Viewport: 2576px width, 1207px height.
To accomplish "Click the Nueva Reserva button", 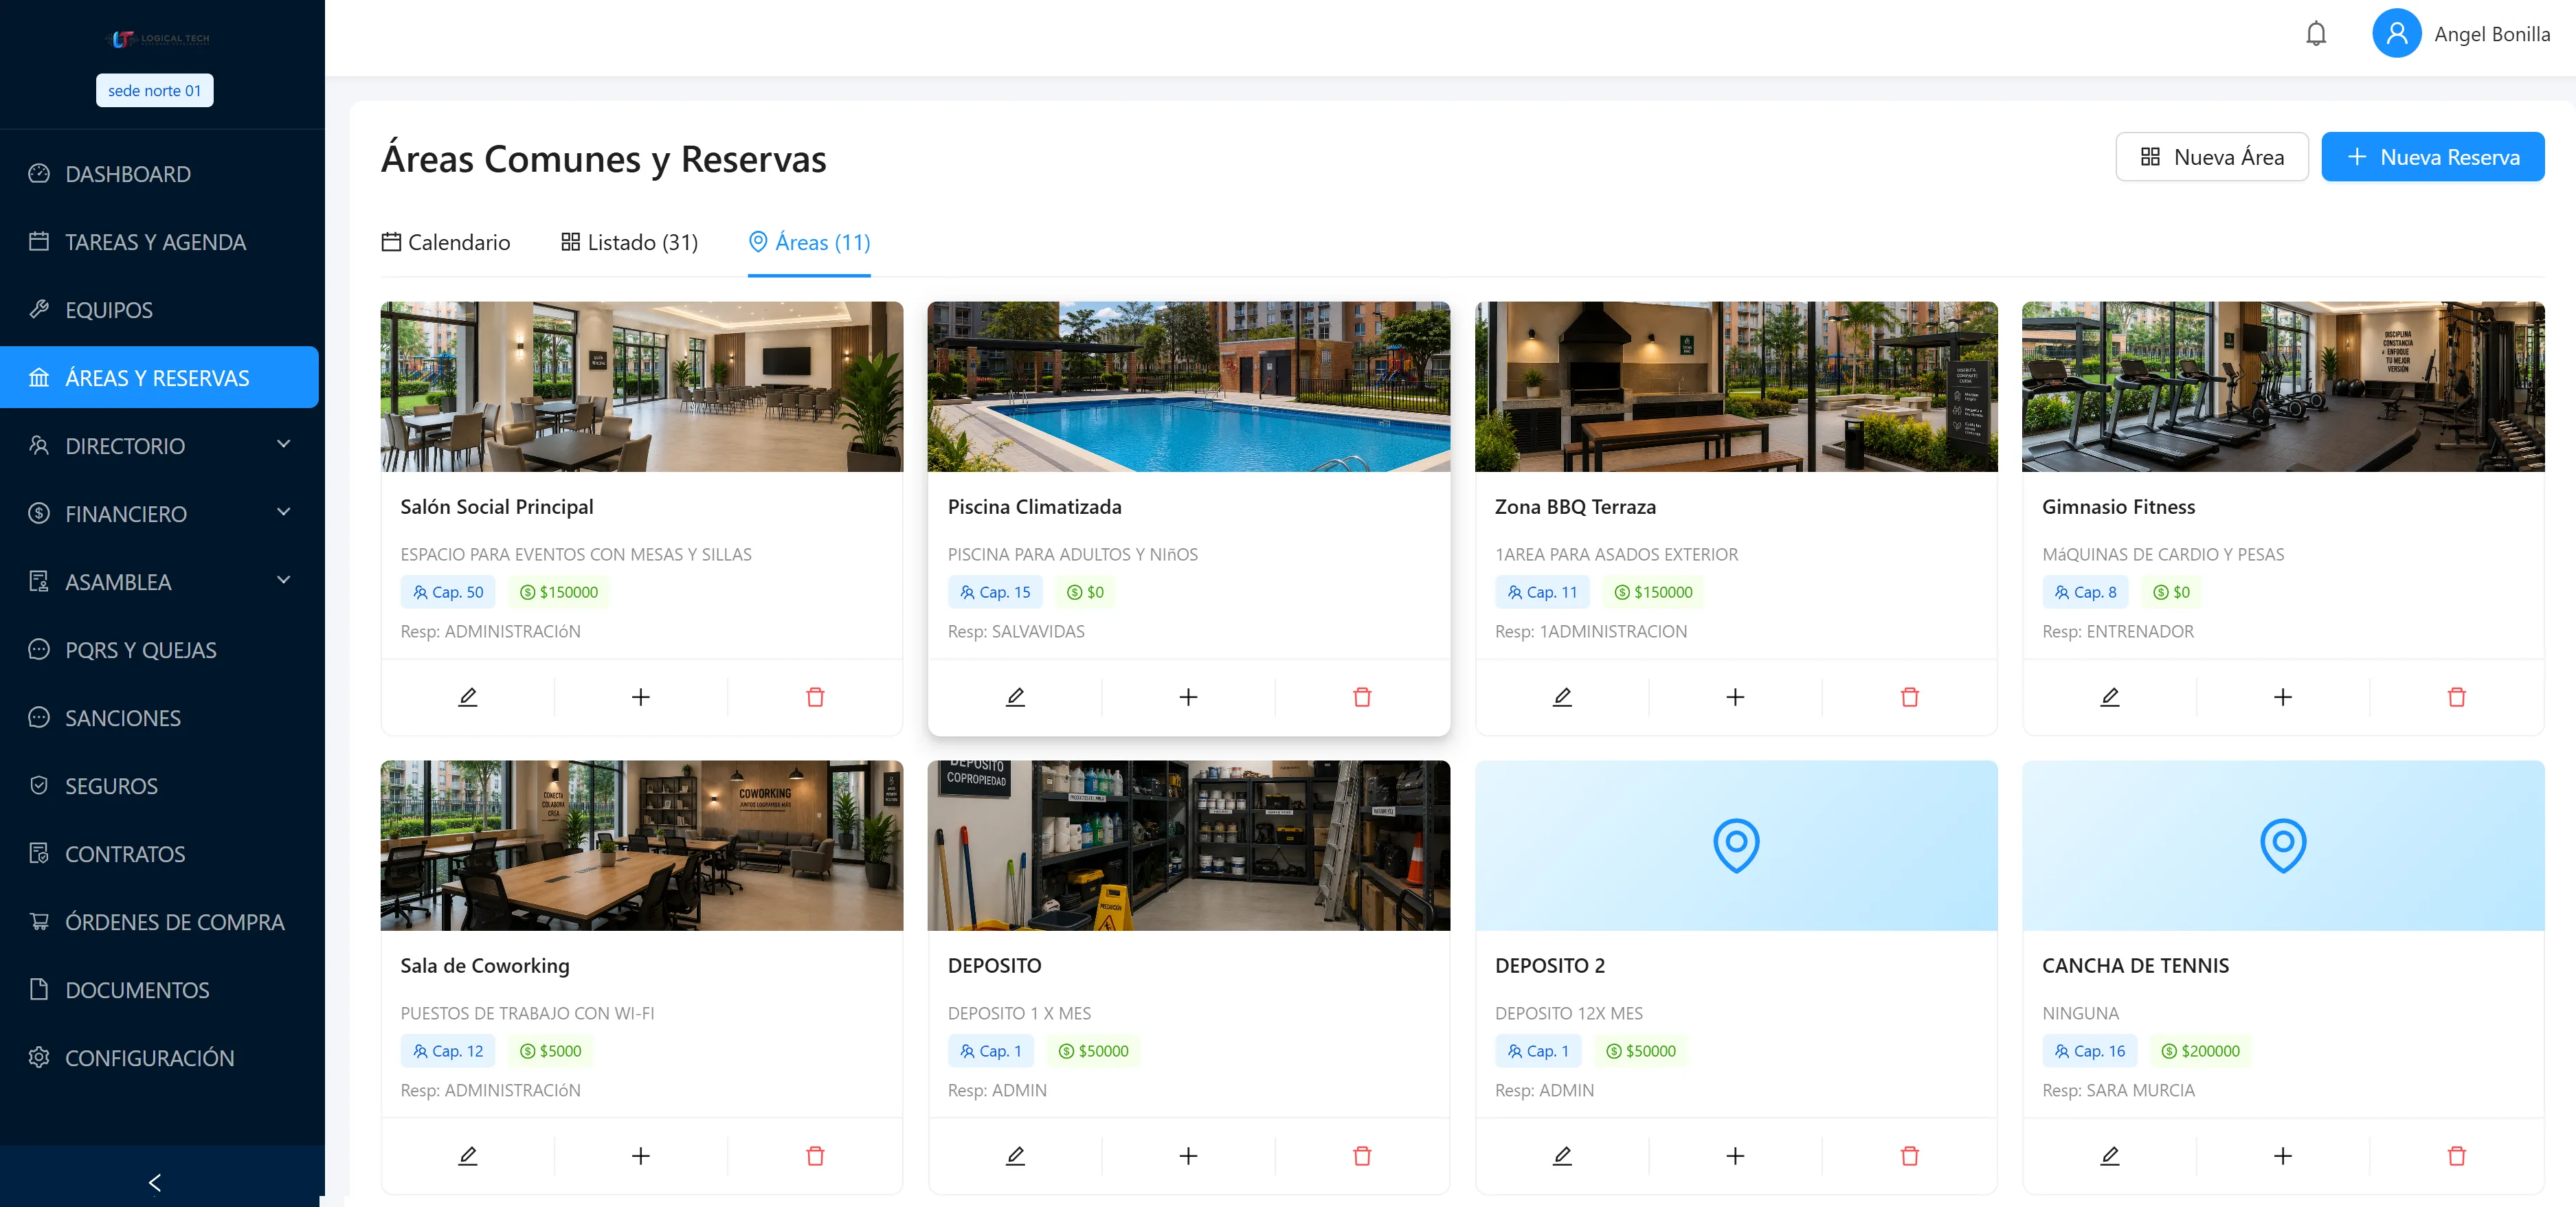I will (x=2432, y=157).
